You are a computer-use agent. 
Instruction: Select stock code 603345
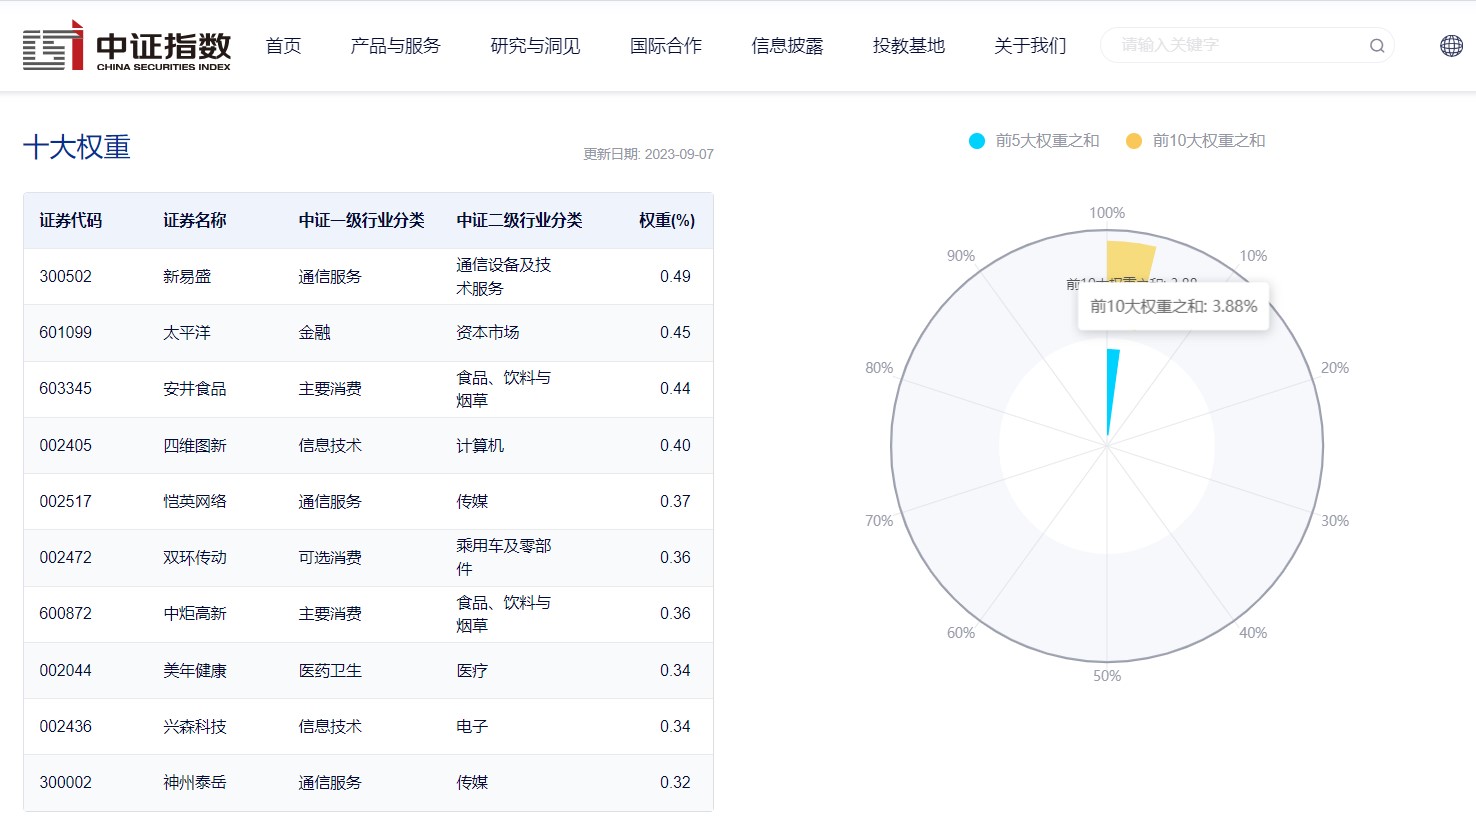click(x=65, y=388)
